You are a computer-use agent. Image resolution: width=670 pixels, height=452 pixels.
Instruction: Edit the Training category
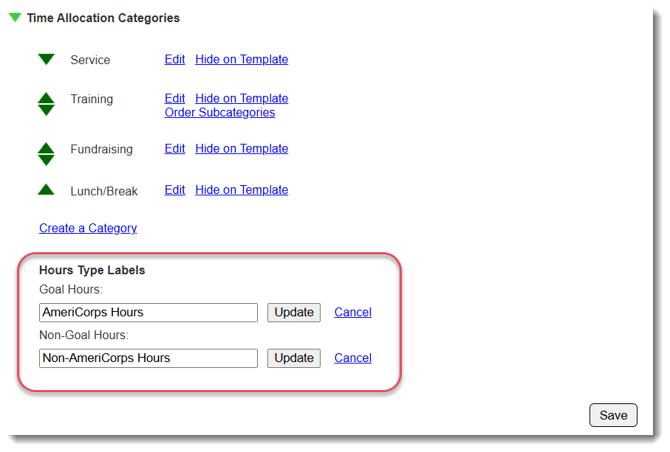(x=175, y=99)
